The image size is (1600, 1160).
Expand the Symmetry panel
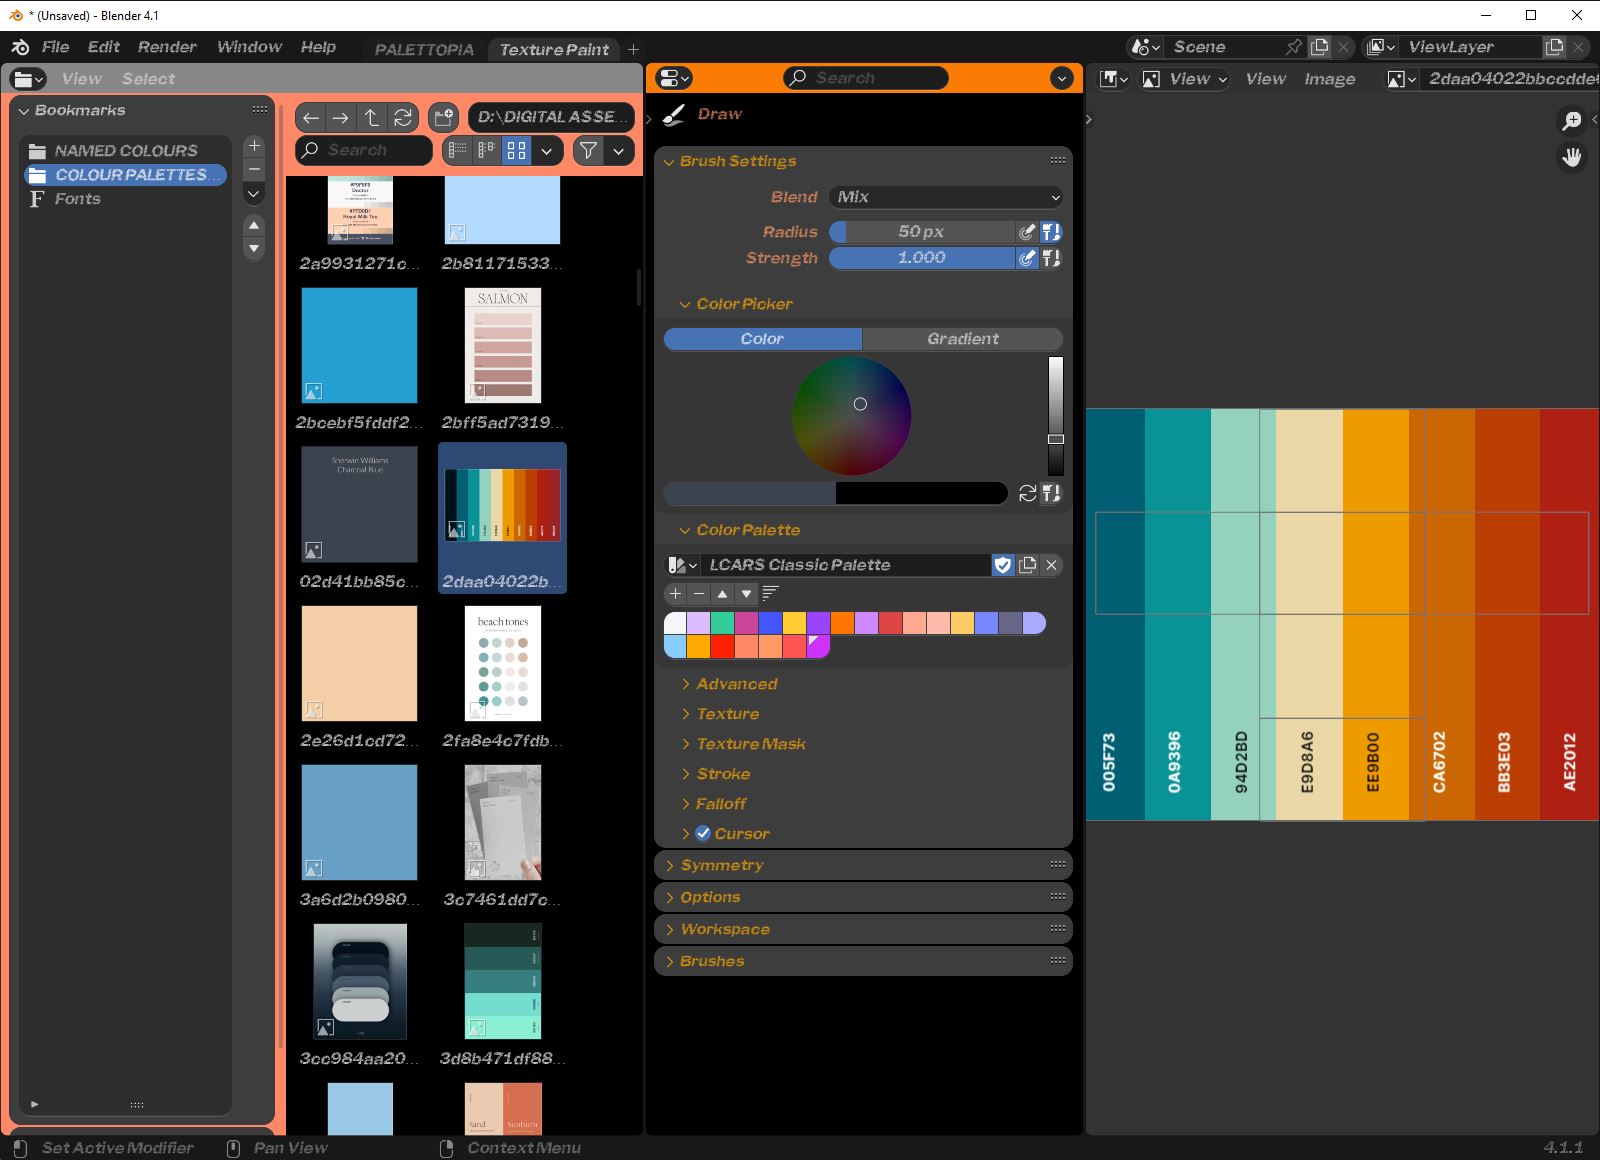(863, 865)
